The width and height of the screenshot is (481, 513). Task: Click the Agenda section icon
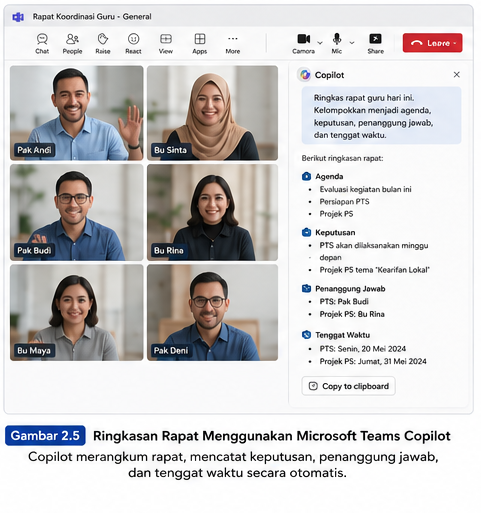click(306, 176)
